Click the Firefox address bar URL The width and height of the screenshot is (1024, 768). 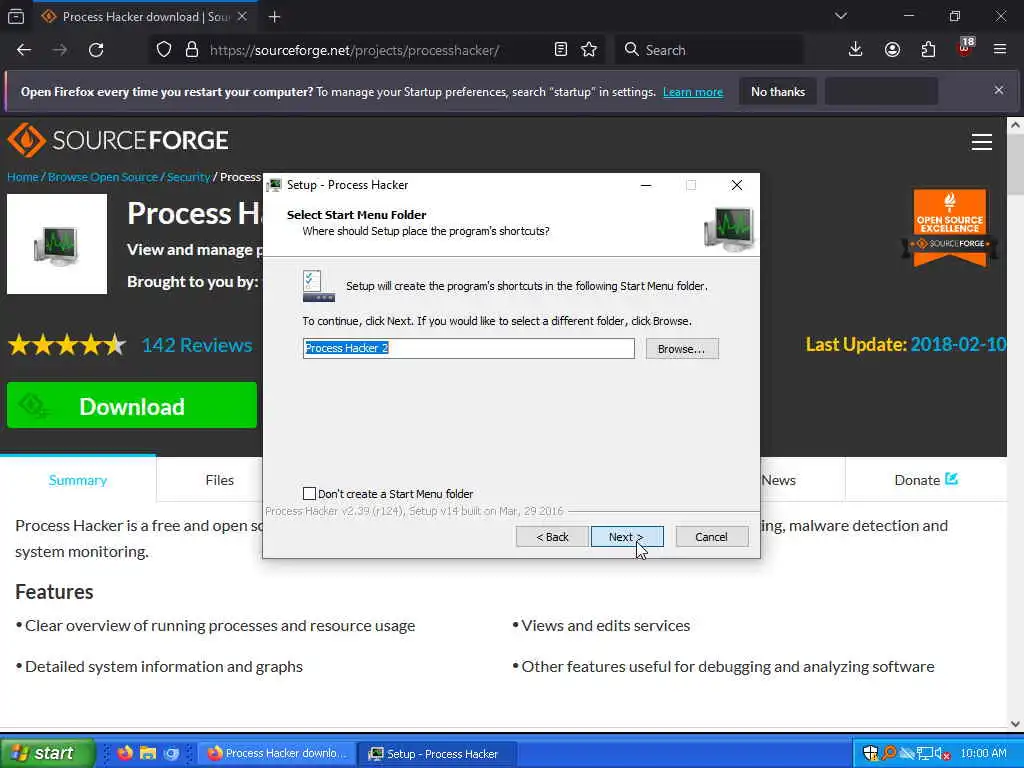[355, 50]
